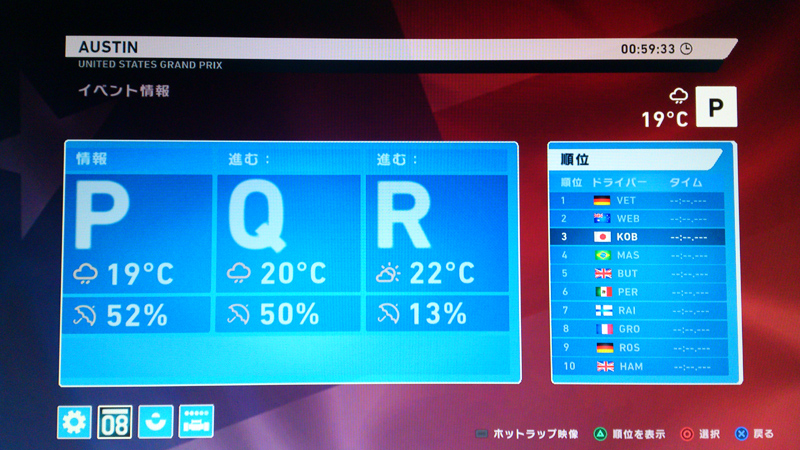Click the rain cloud icon above 19°C header
Viewport: 800px width, 450px height.
[x=679, y=96]
